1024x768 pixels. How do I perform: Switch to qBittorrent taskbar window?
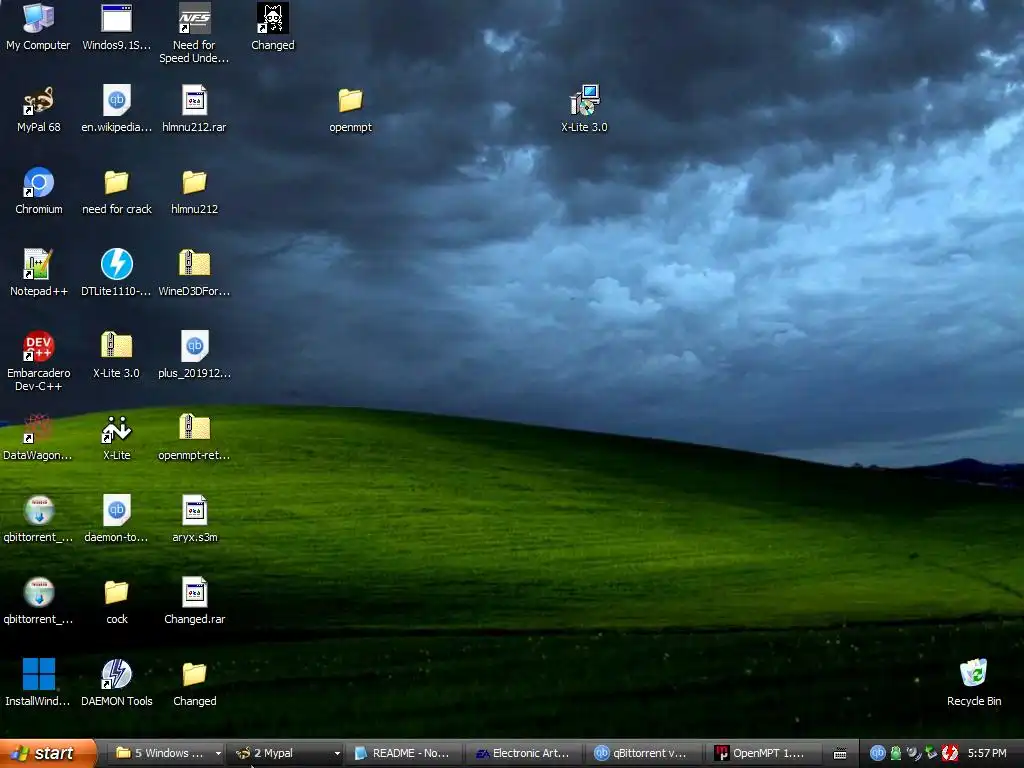click(x=643, y=753)
